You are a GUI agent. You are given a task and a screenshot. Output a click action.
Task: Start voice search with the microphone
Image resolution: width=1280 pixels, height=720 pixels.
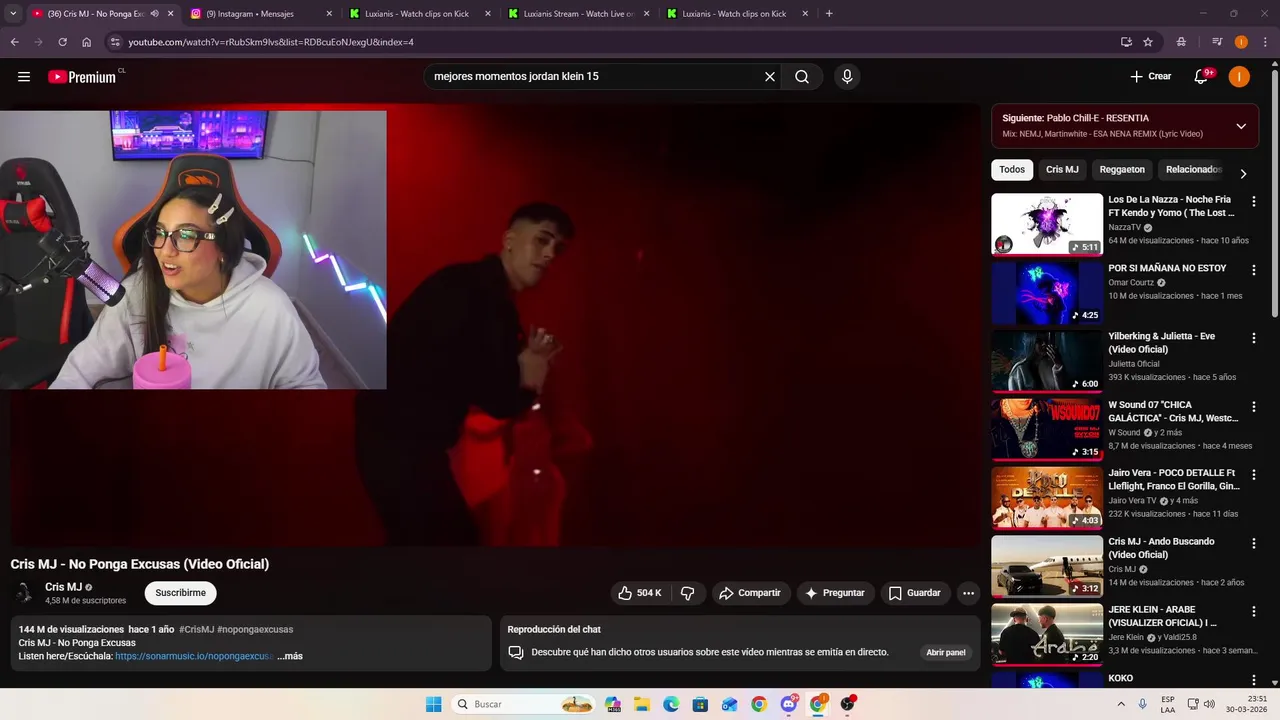[x=847, y=77]
